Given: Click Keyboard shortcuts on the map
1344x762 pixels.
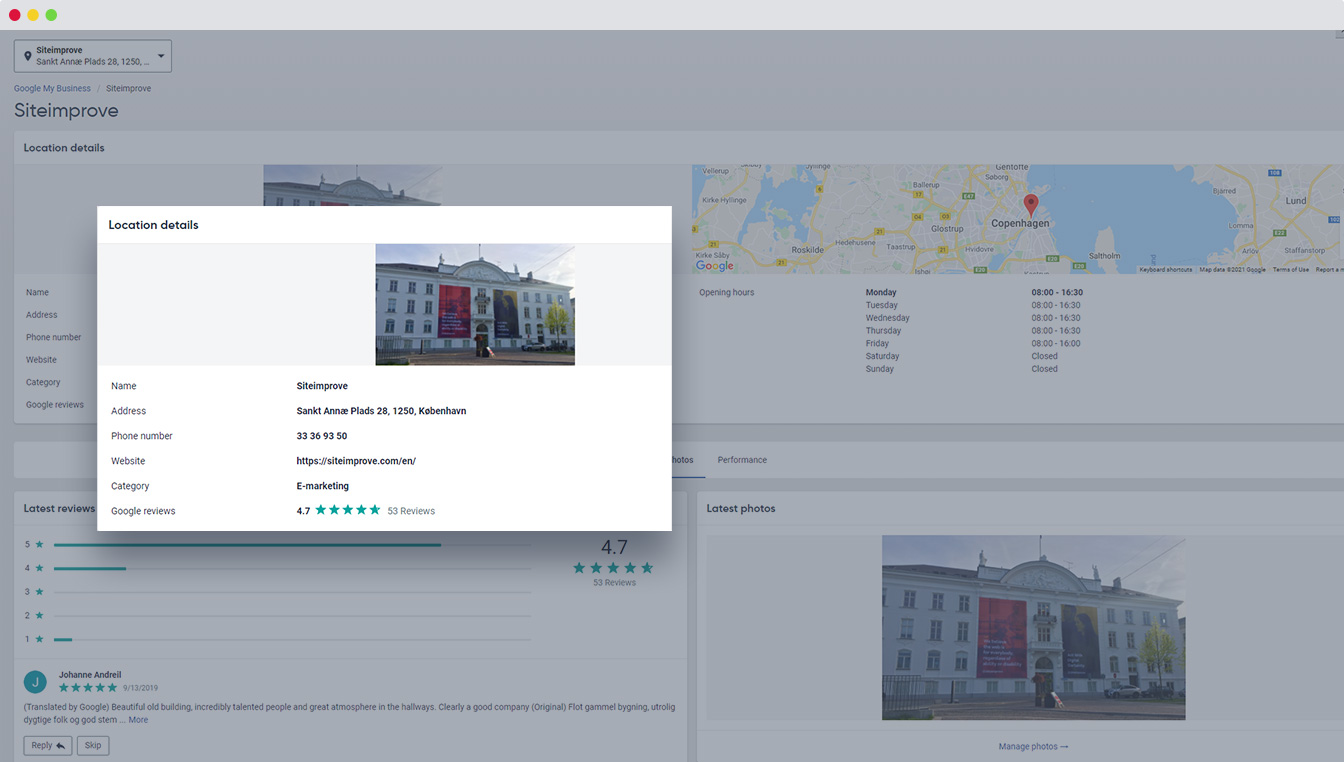Looking at the screenshot, I should click(1165, 269).
